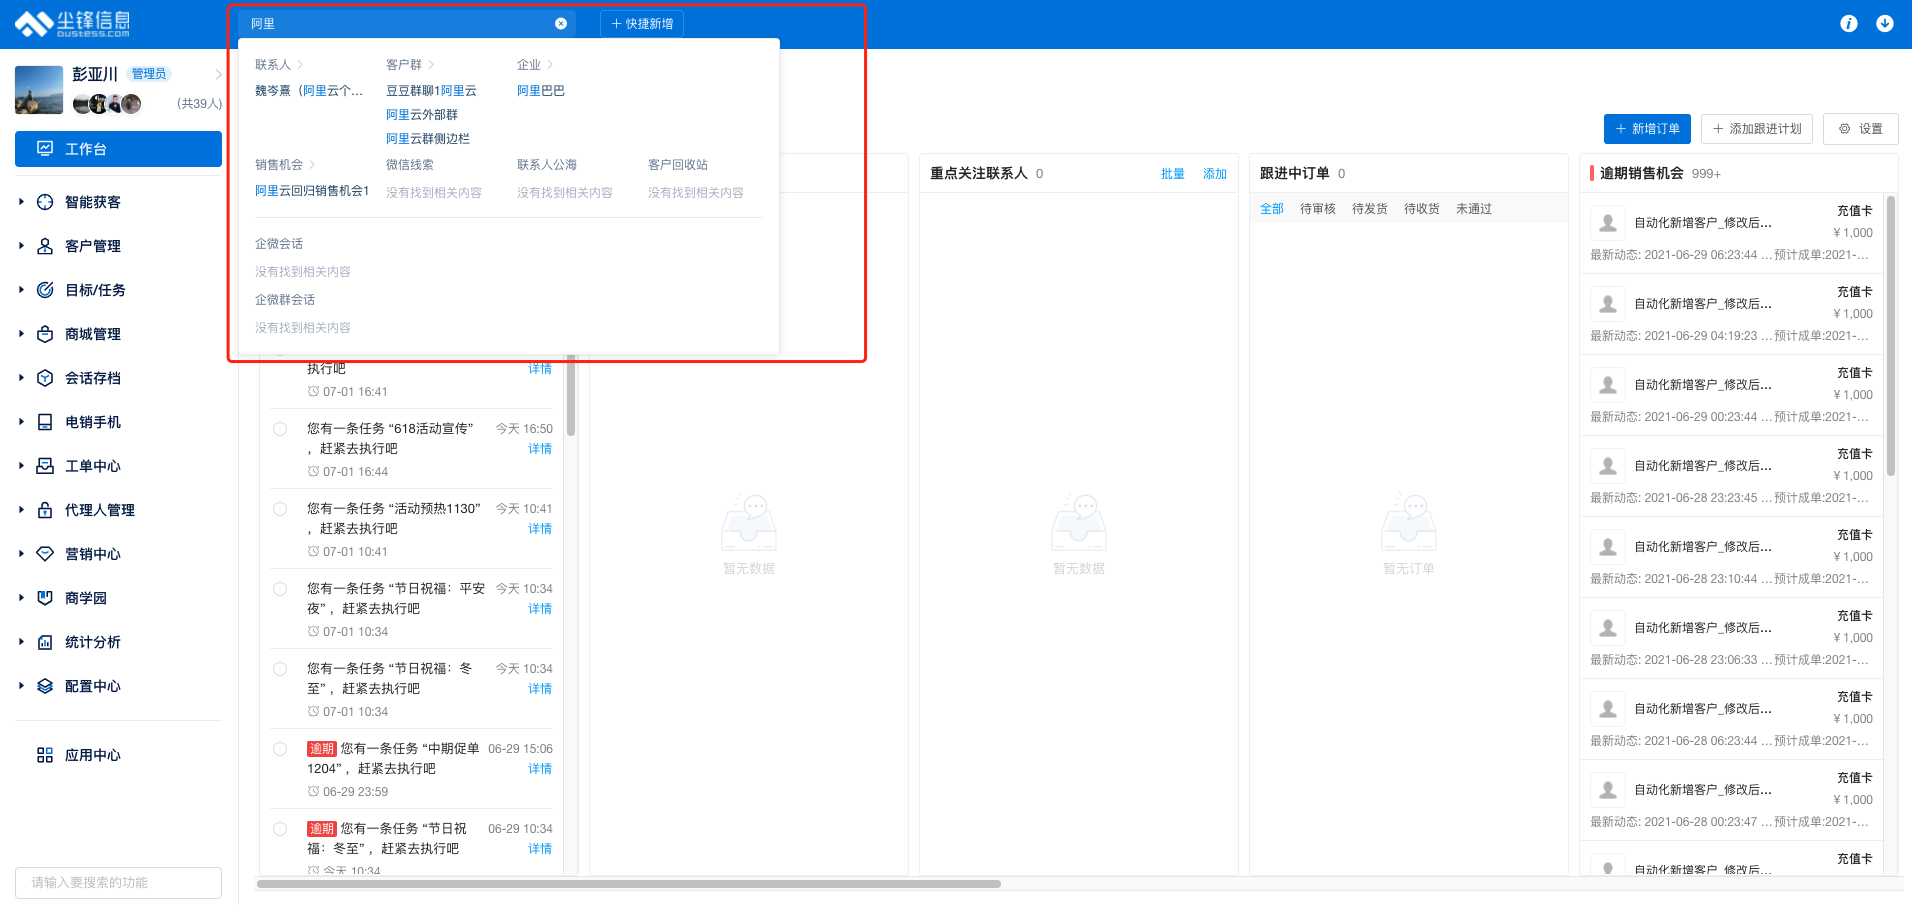Select the 未通过 order tab

pyautogui.click(x=1474, y=209)
